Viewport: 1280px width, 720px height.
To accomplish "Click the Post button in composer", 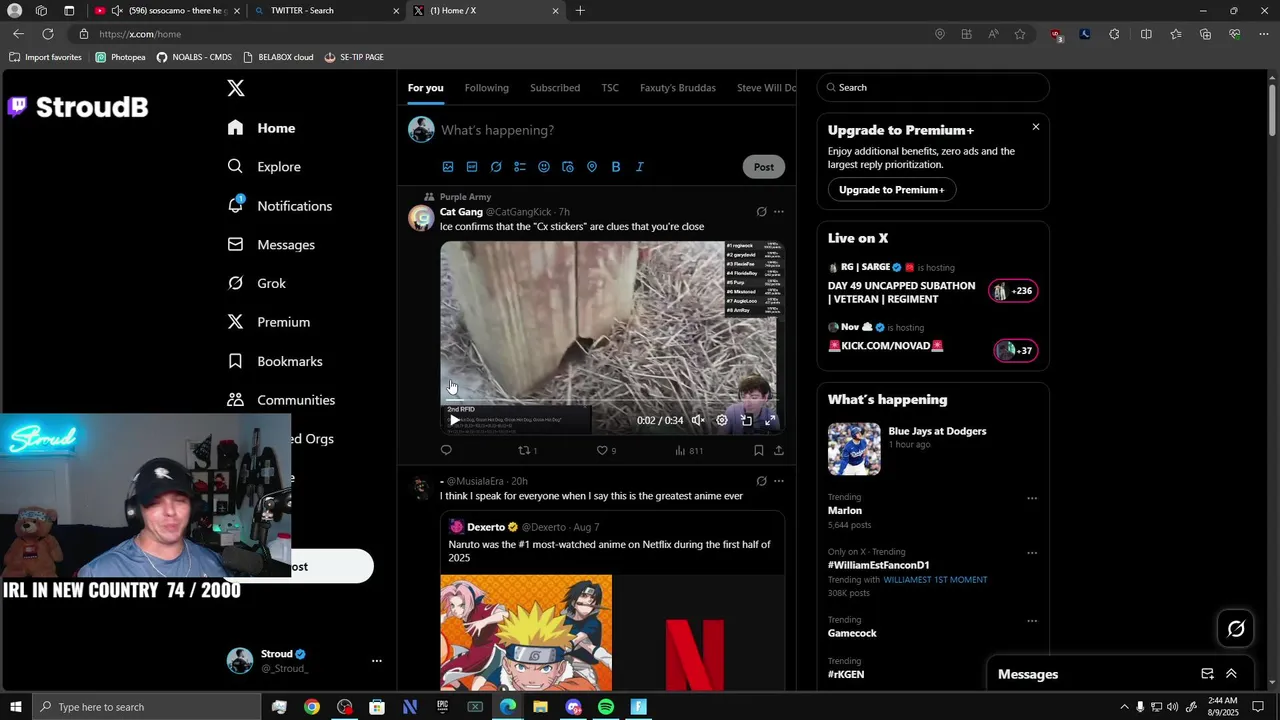I will [764, 167].
